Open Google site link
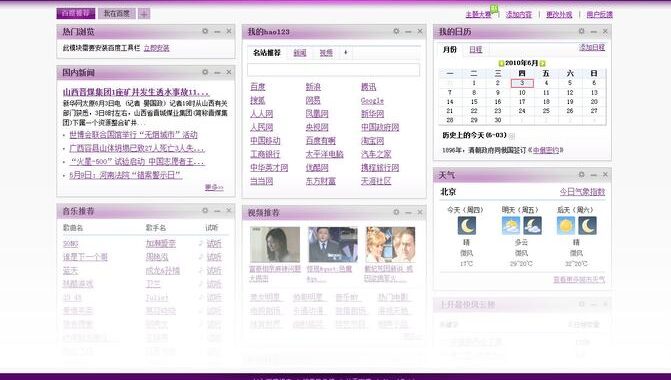This screenshot has width=671, height=380. (372, 101)
